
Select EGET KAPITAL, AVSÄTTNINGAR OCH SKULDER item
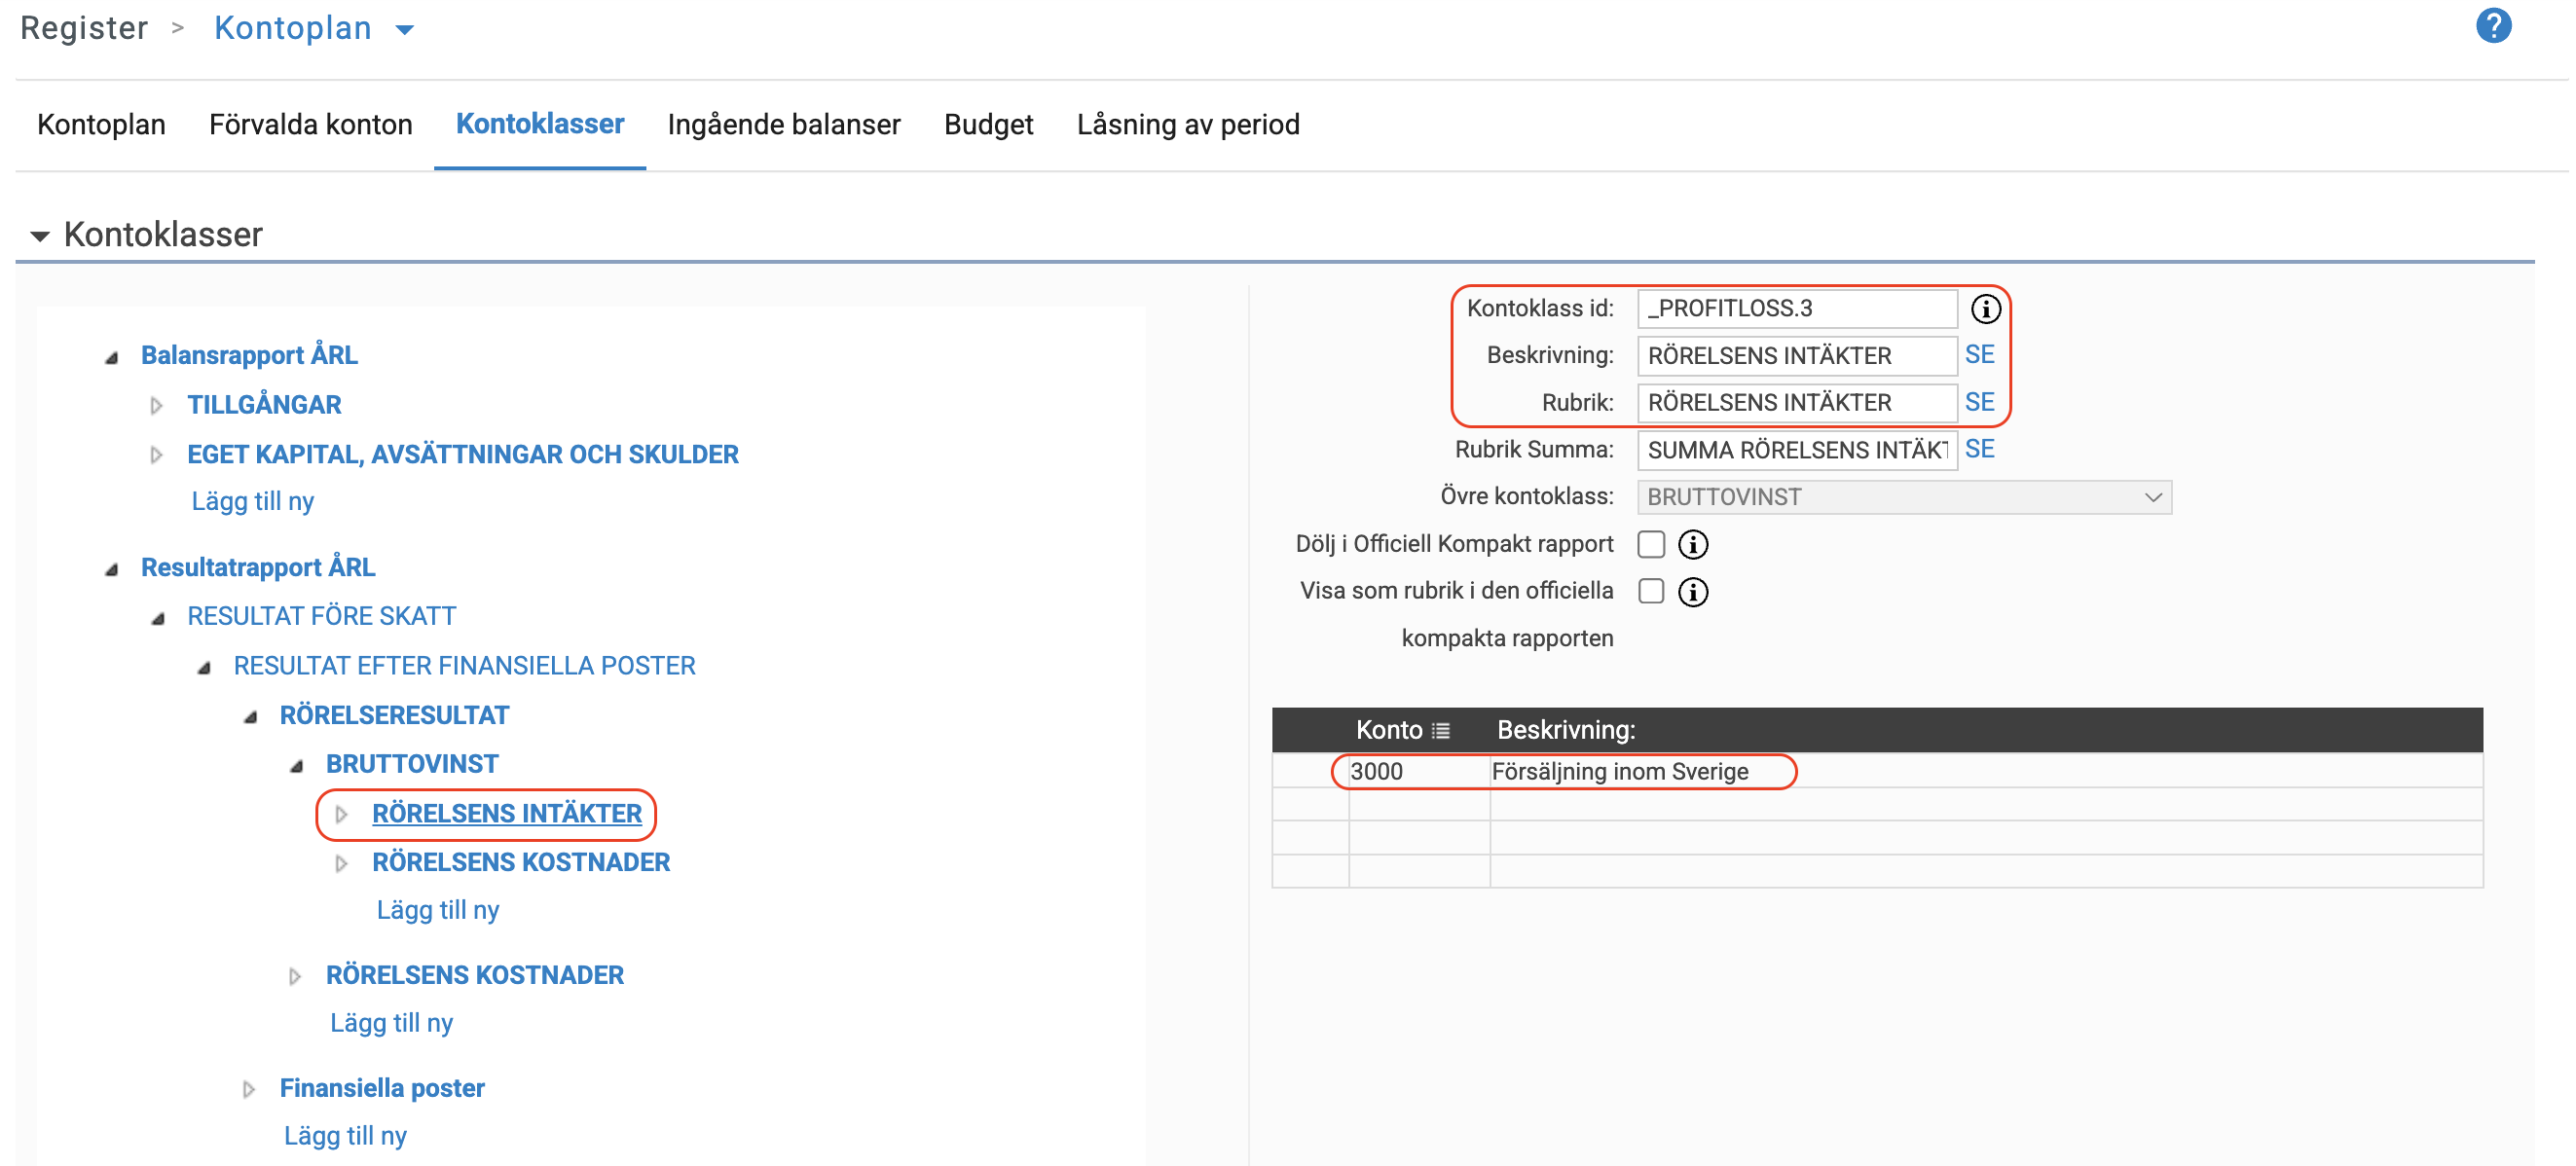[463, 455]
